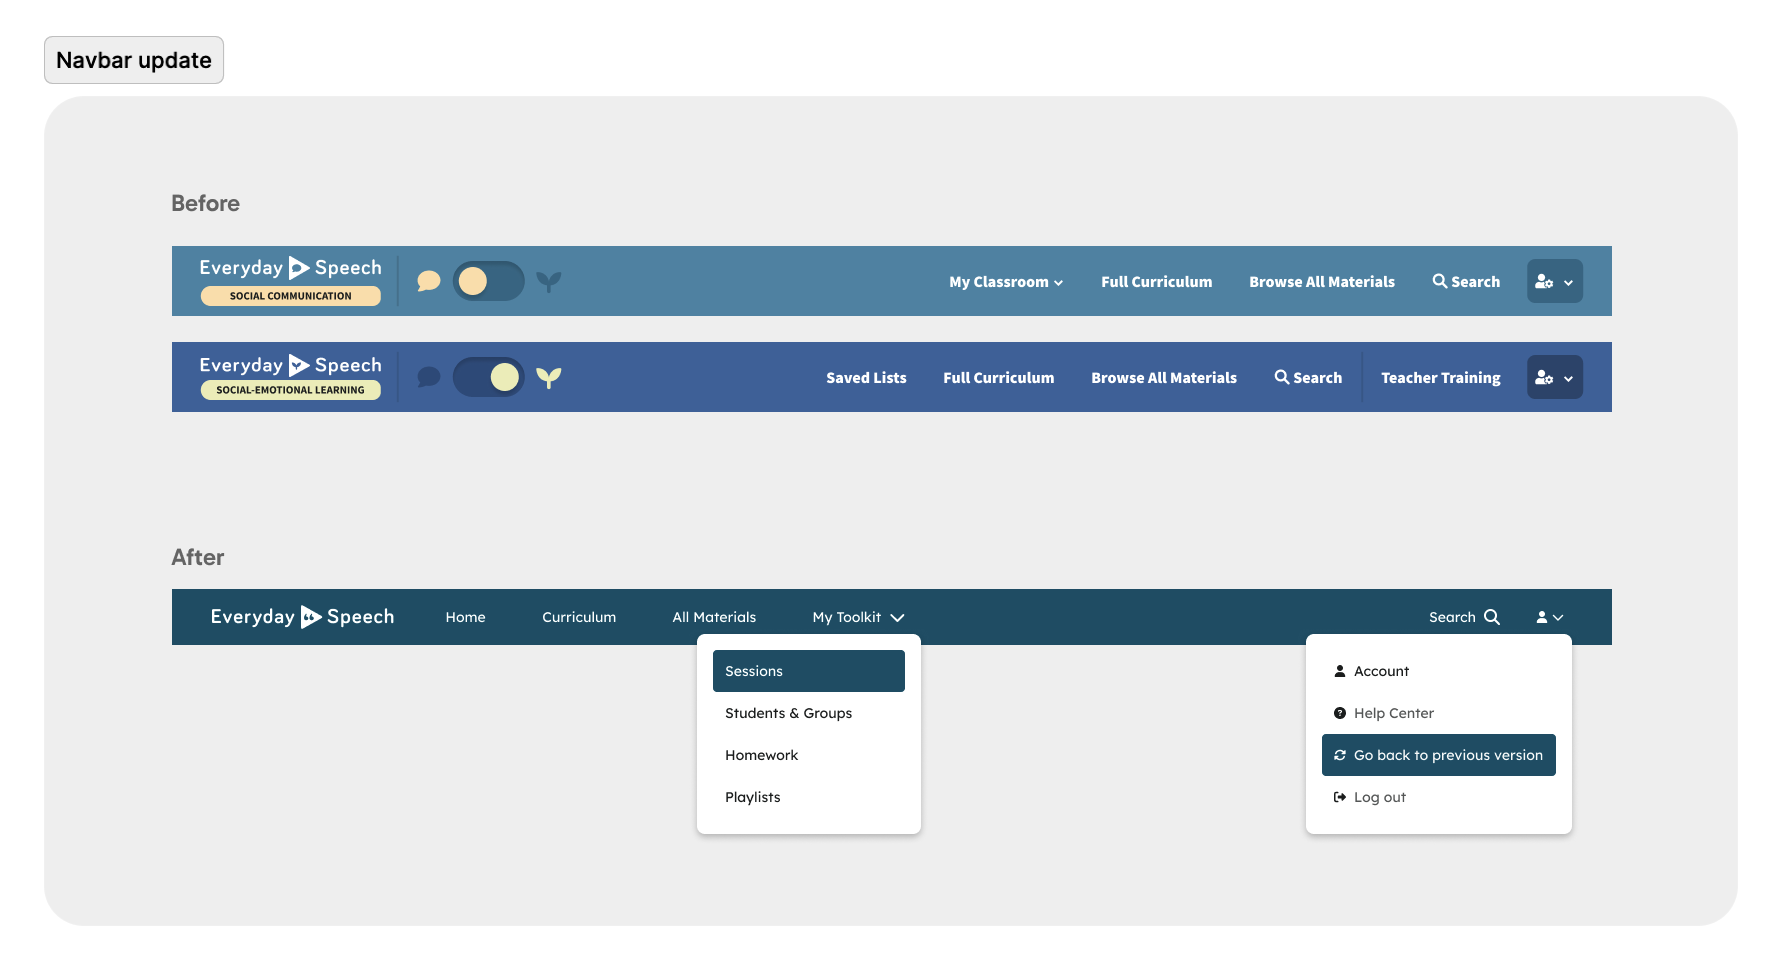Open Teacher Training
This screenshot has width=1782, height=968.
[1441, 378]
